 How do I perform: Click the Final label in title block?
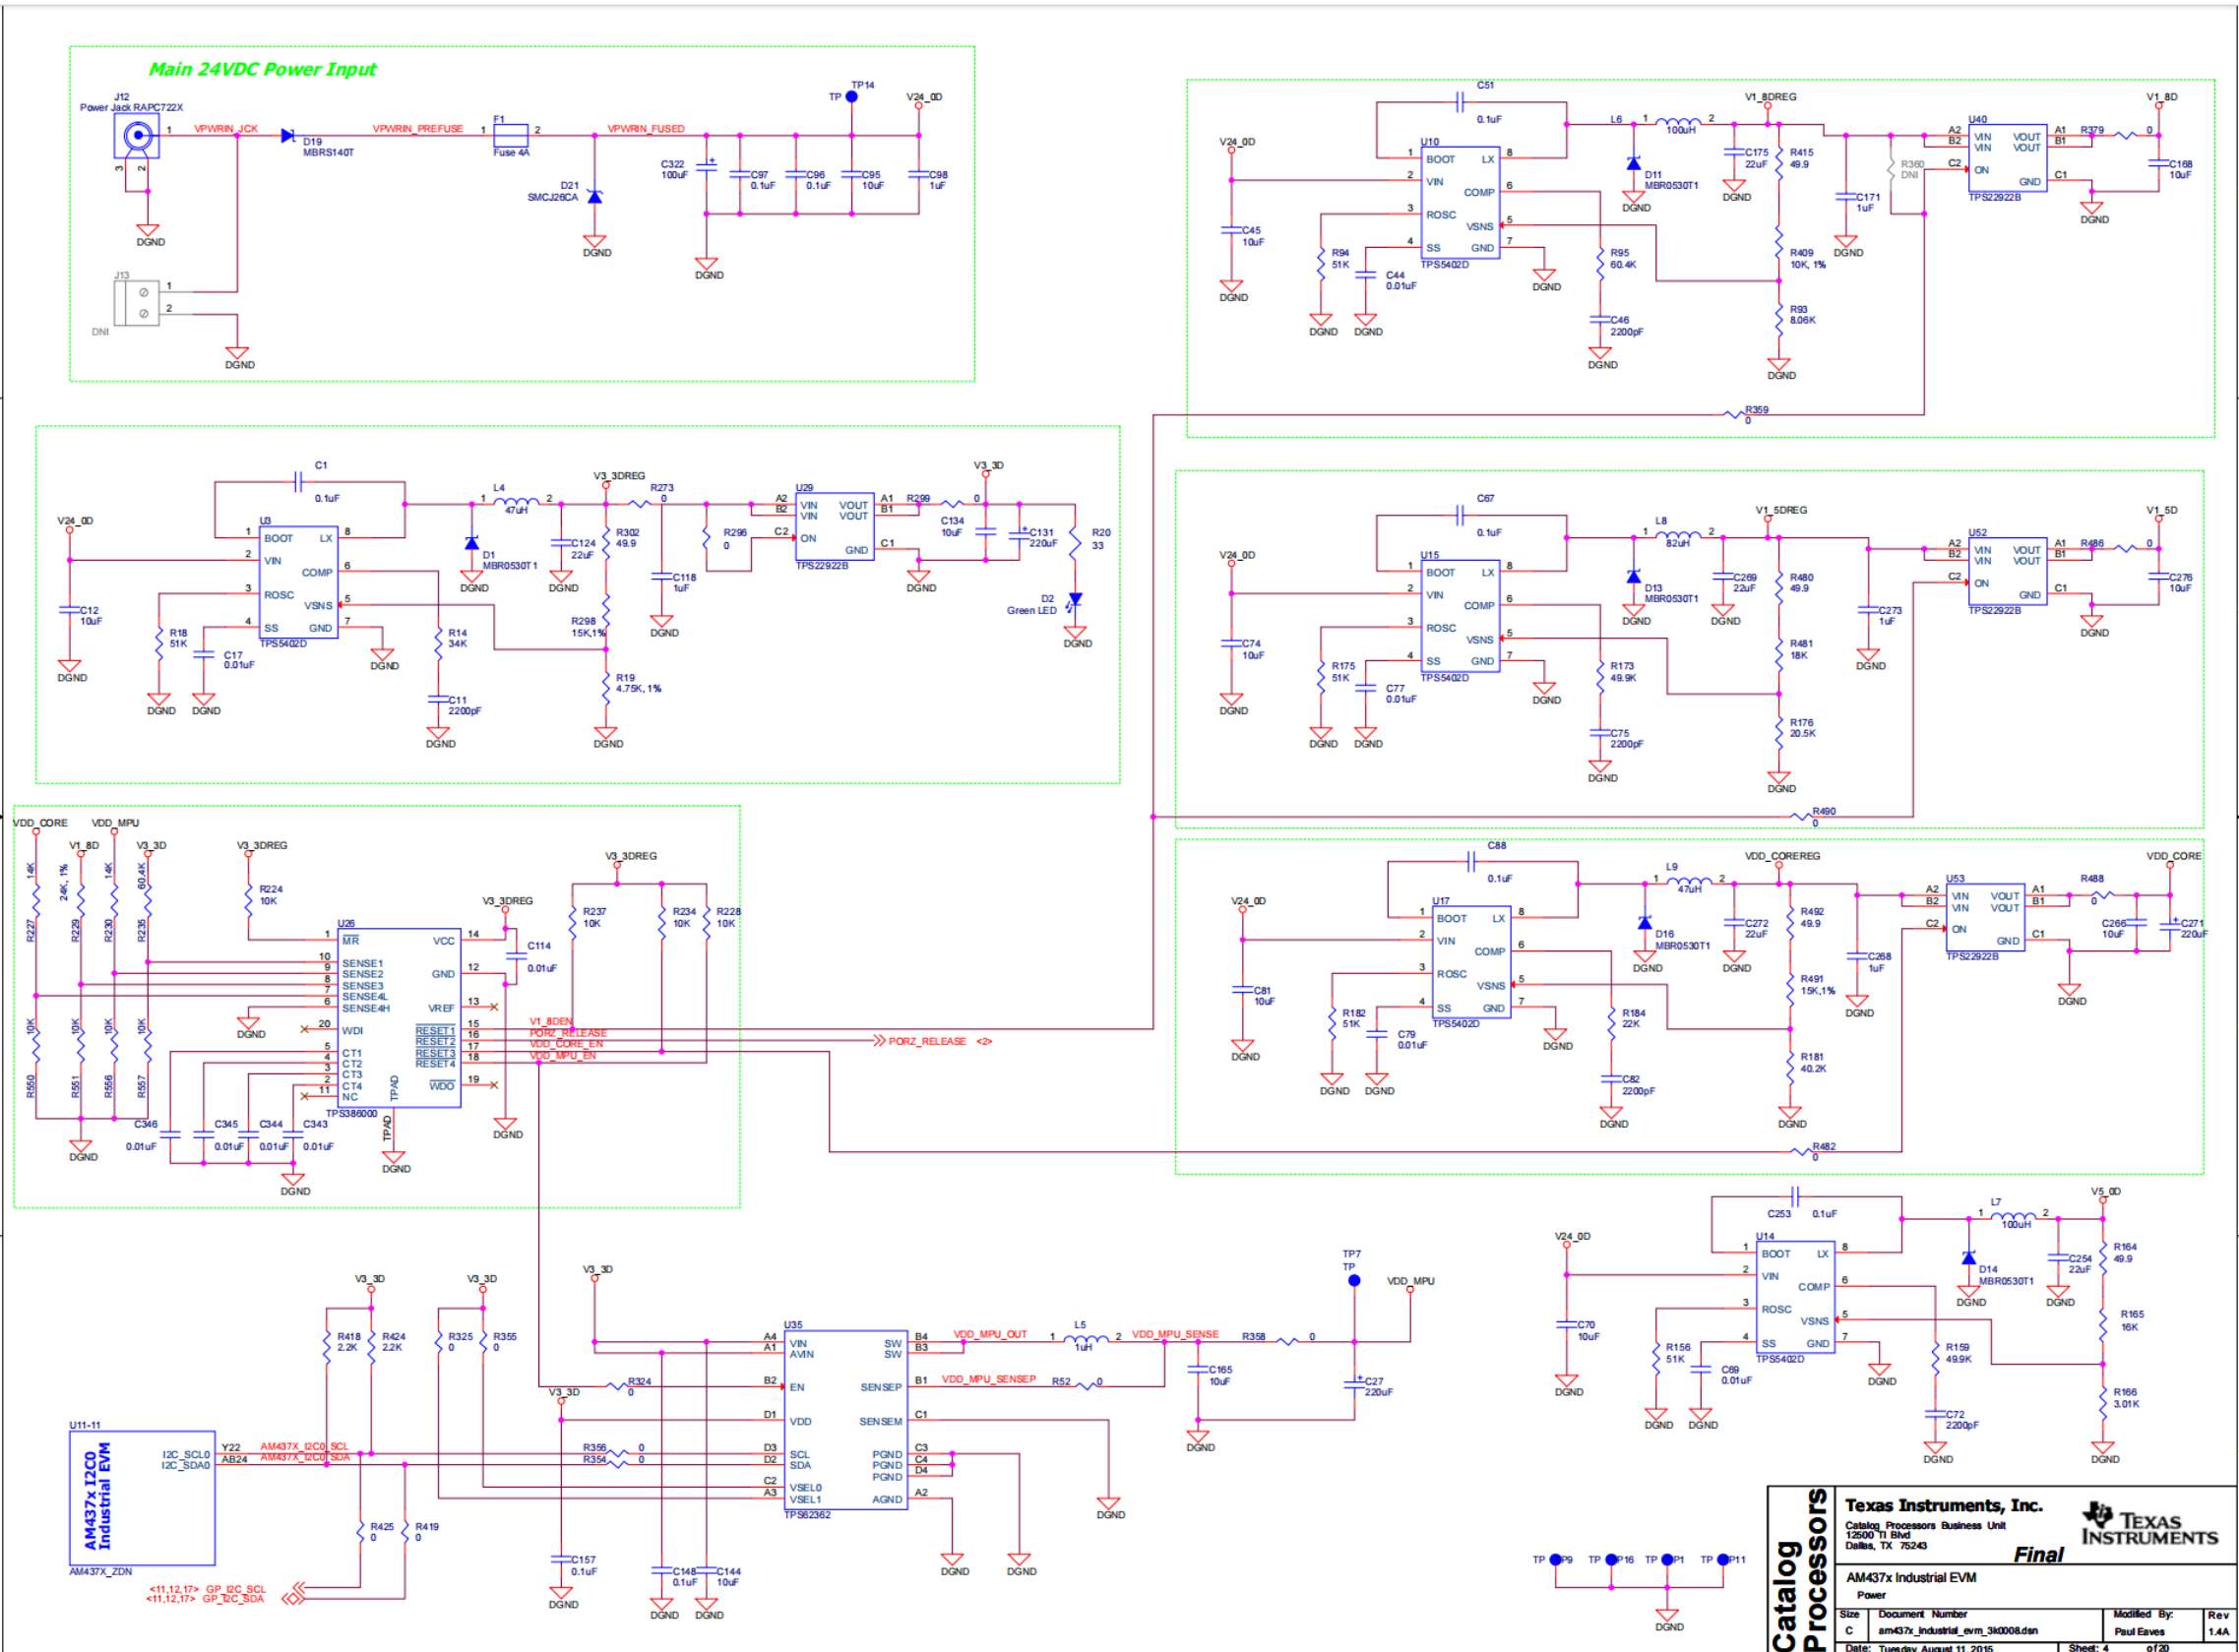pos(2038,1554)
